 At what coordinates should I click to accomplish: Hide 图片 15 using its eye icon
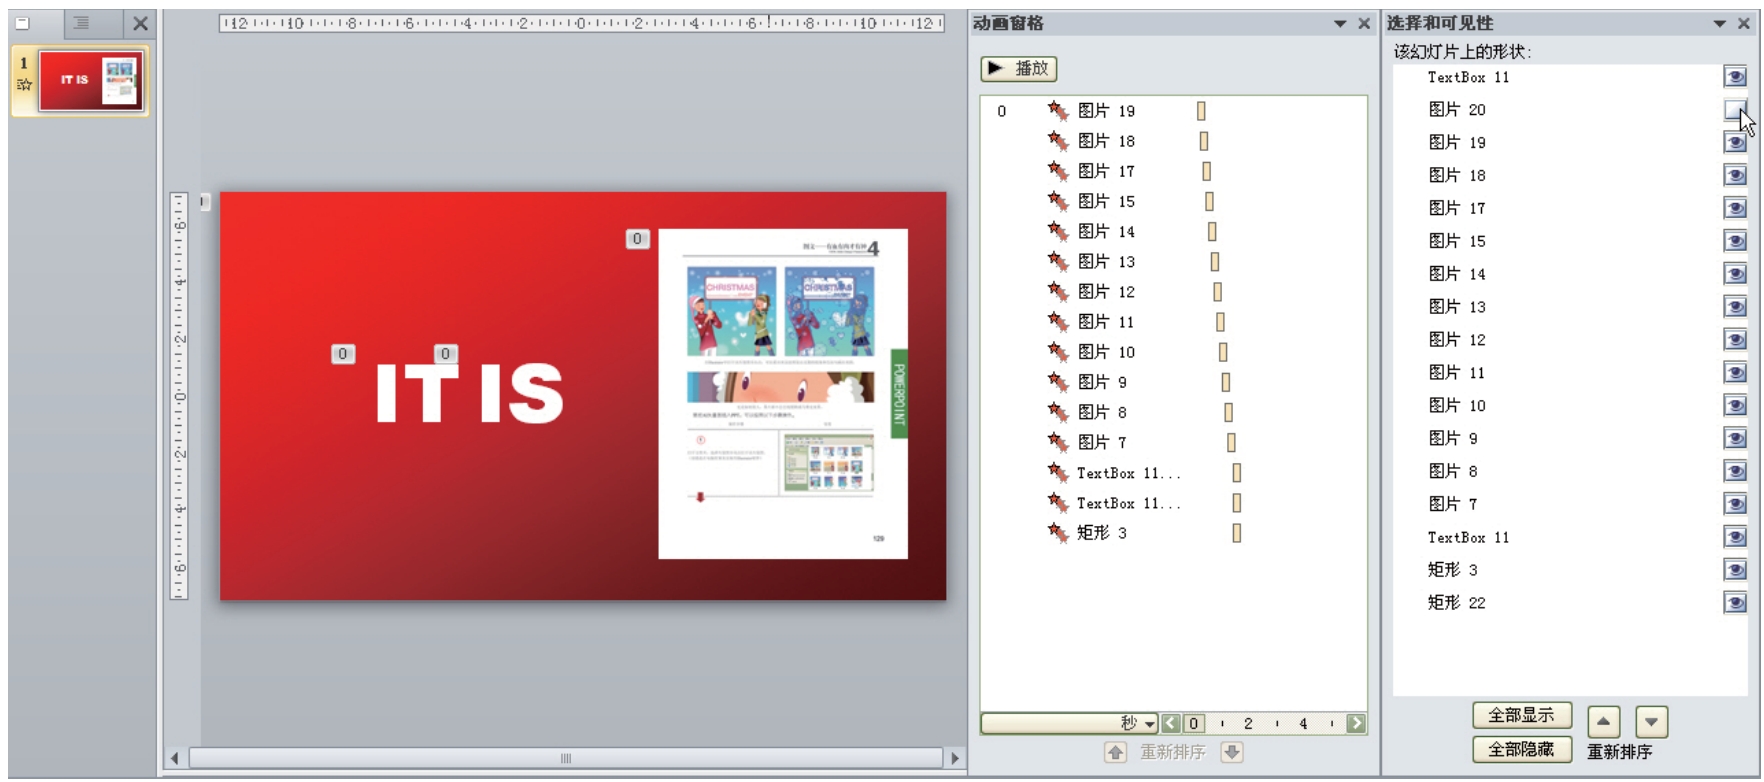pos(1734,241)
